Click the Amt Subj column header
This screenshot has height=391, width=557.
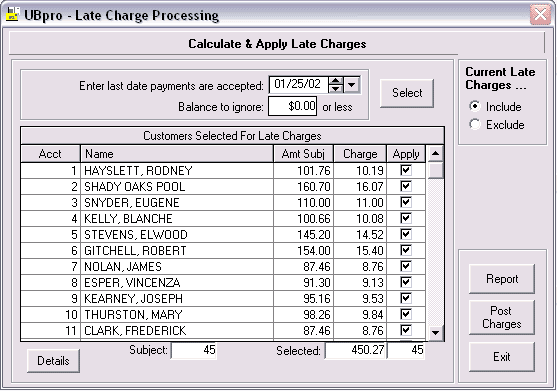click(x=303, y=154)
